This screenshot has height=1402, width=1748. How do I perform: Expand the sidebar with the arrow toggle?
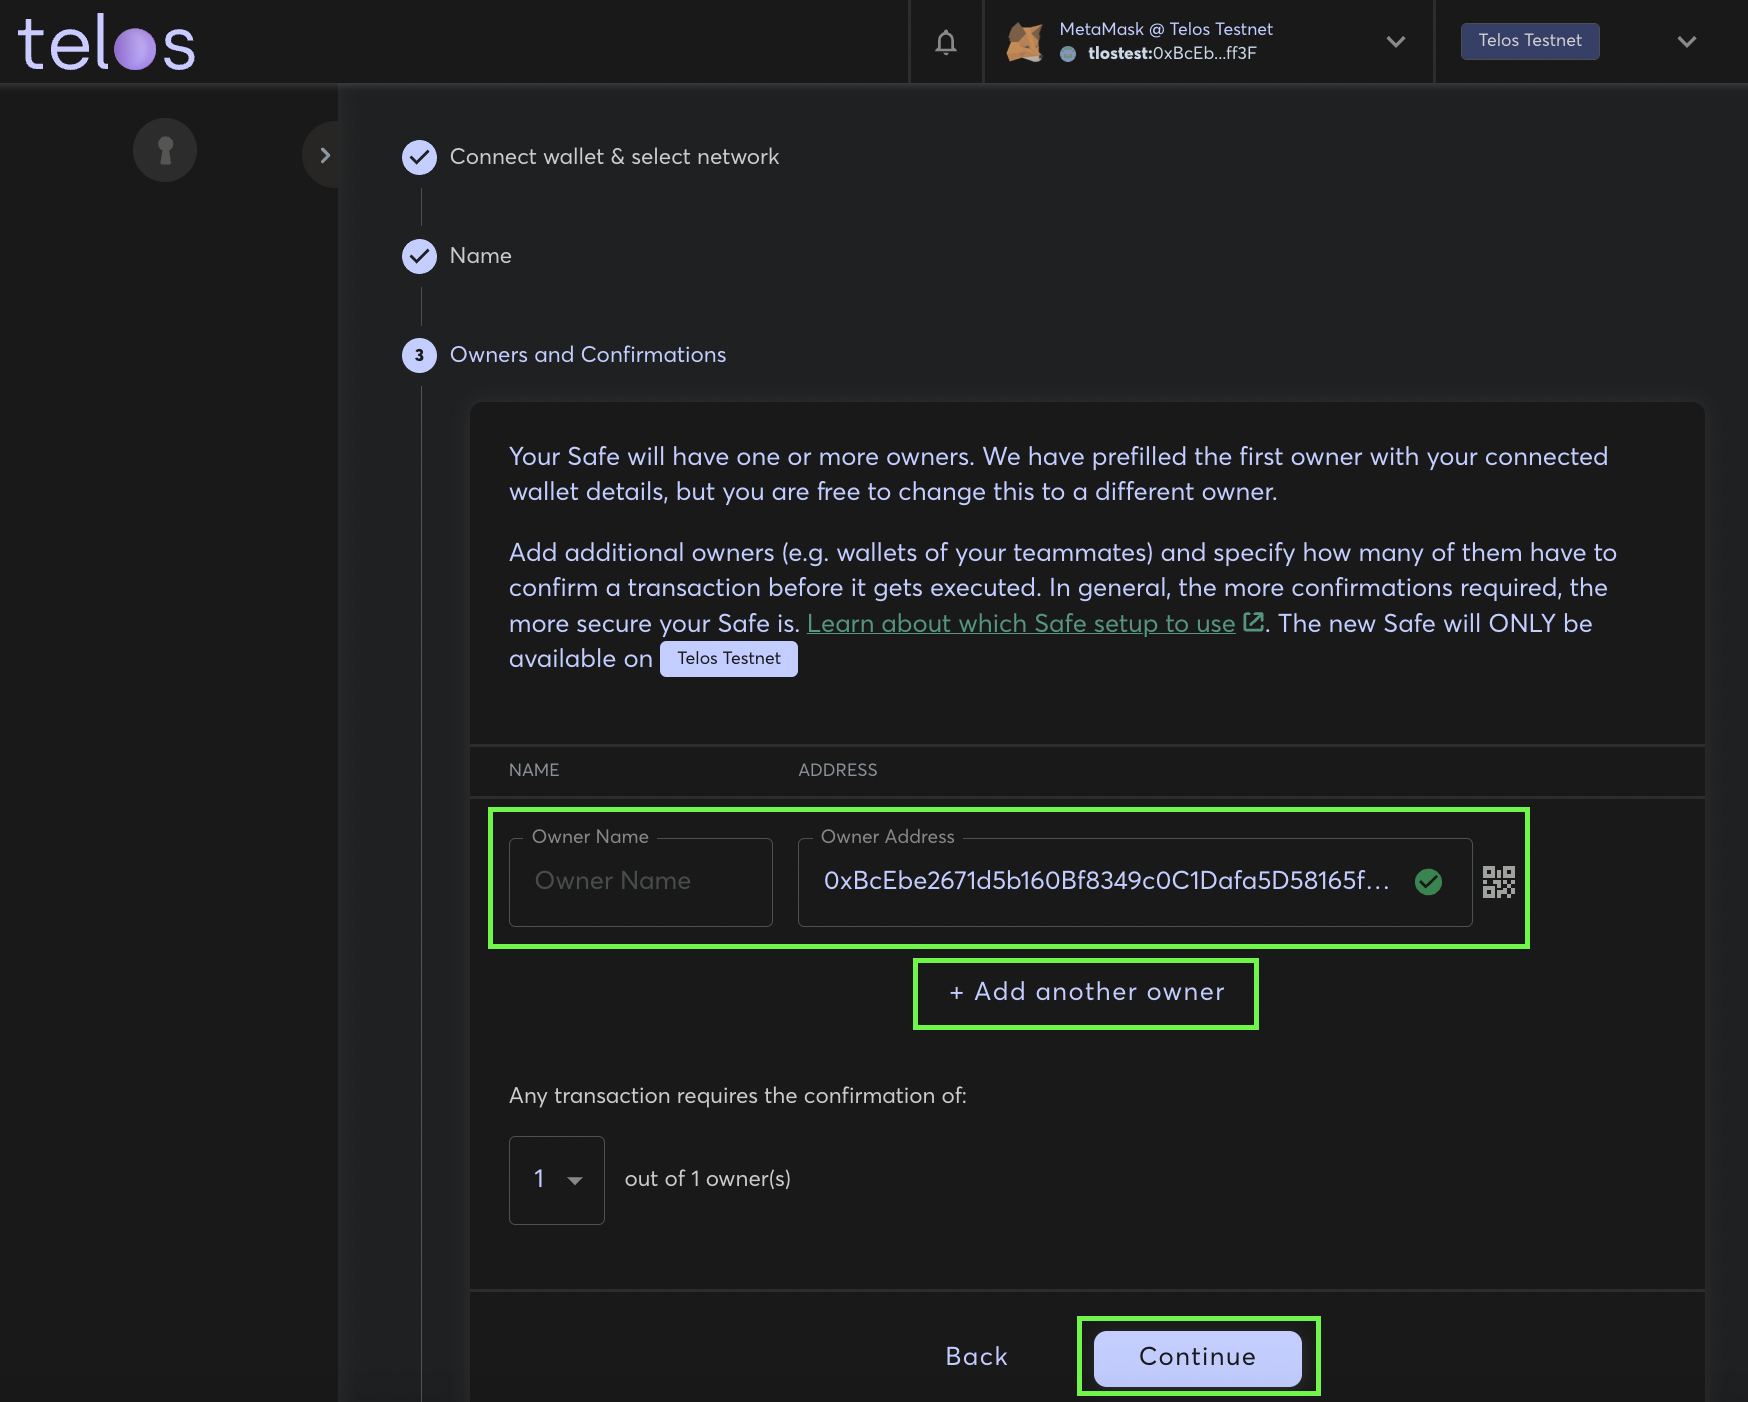coord(324,155)
